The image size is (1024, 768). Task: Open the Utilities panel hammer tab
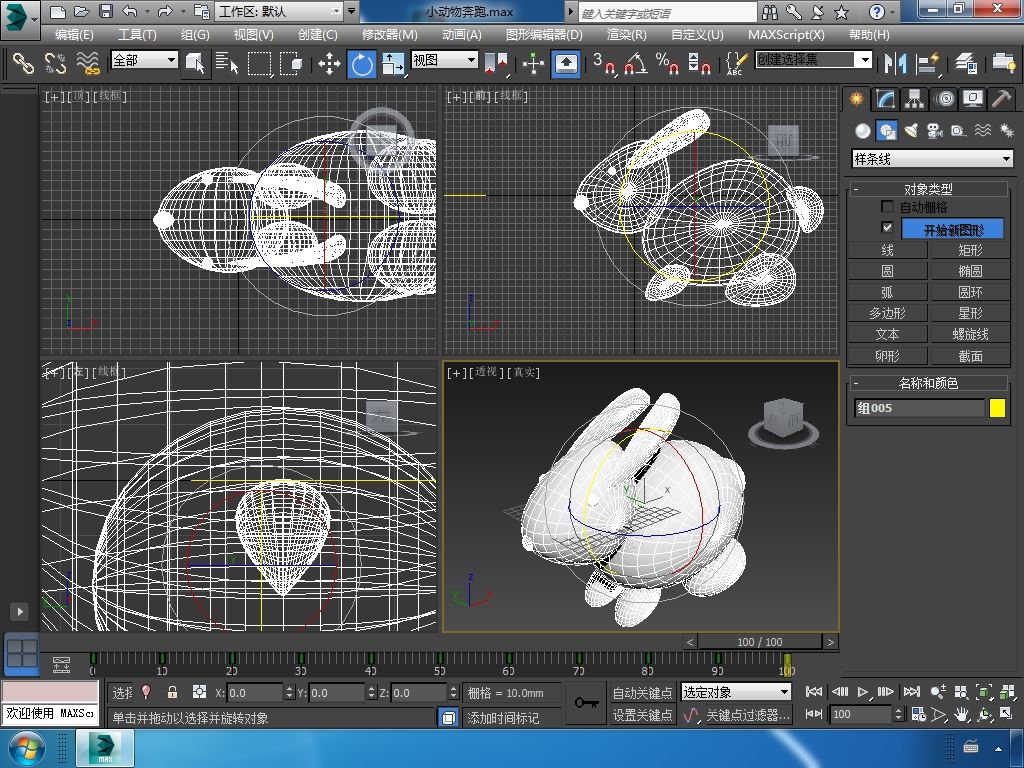1001,99
